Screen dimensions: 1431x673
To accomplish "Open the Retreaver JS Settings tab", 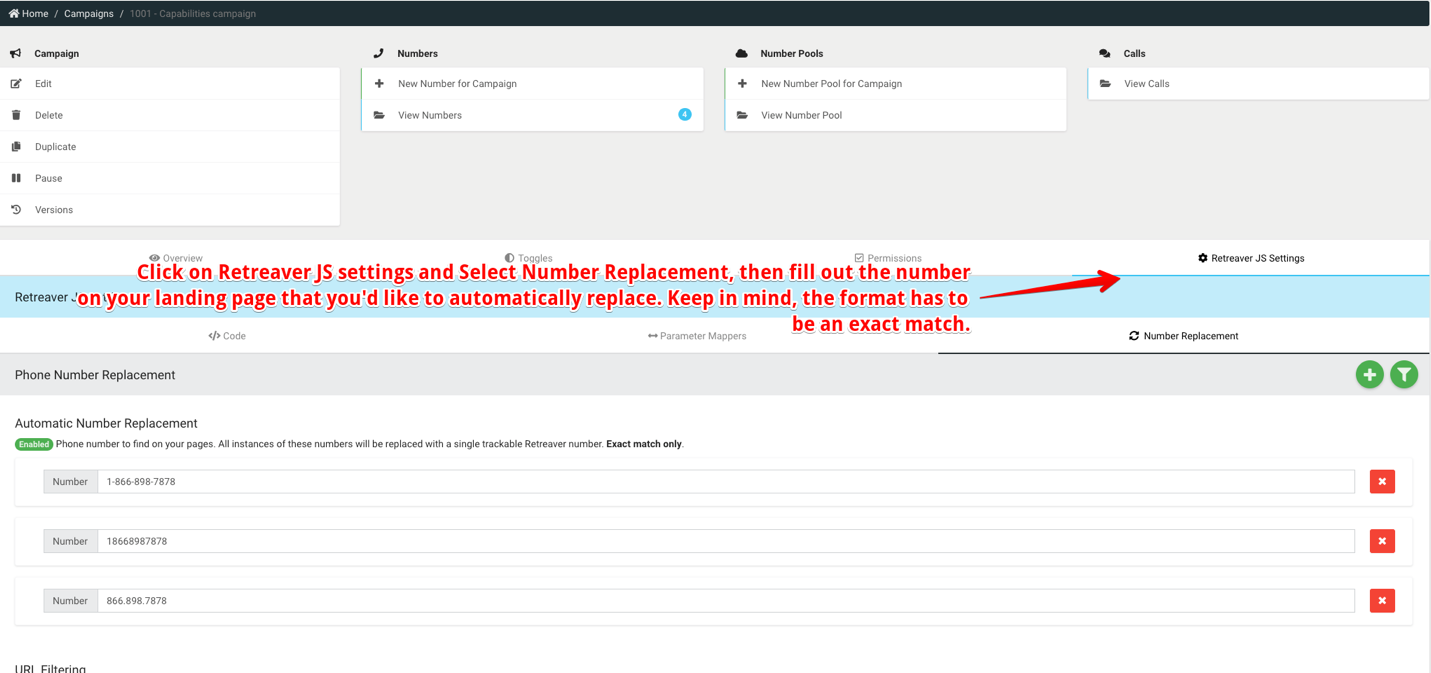I will pyautogui.click(x=1250, y=258).
